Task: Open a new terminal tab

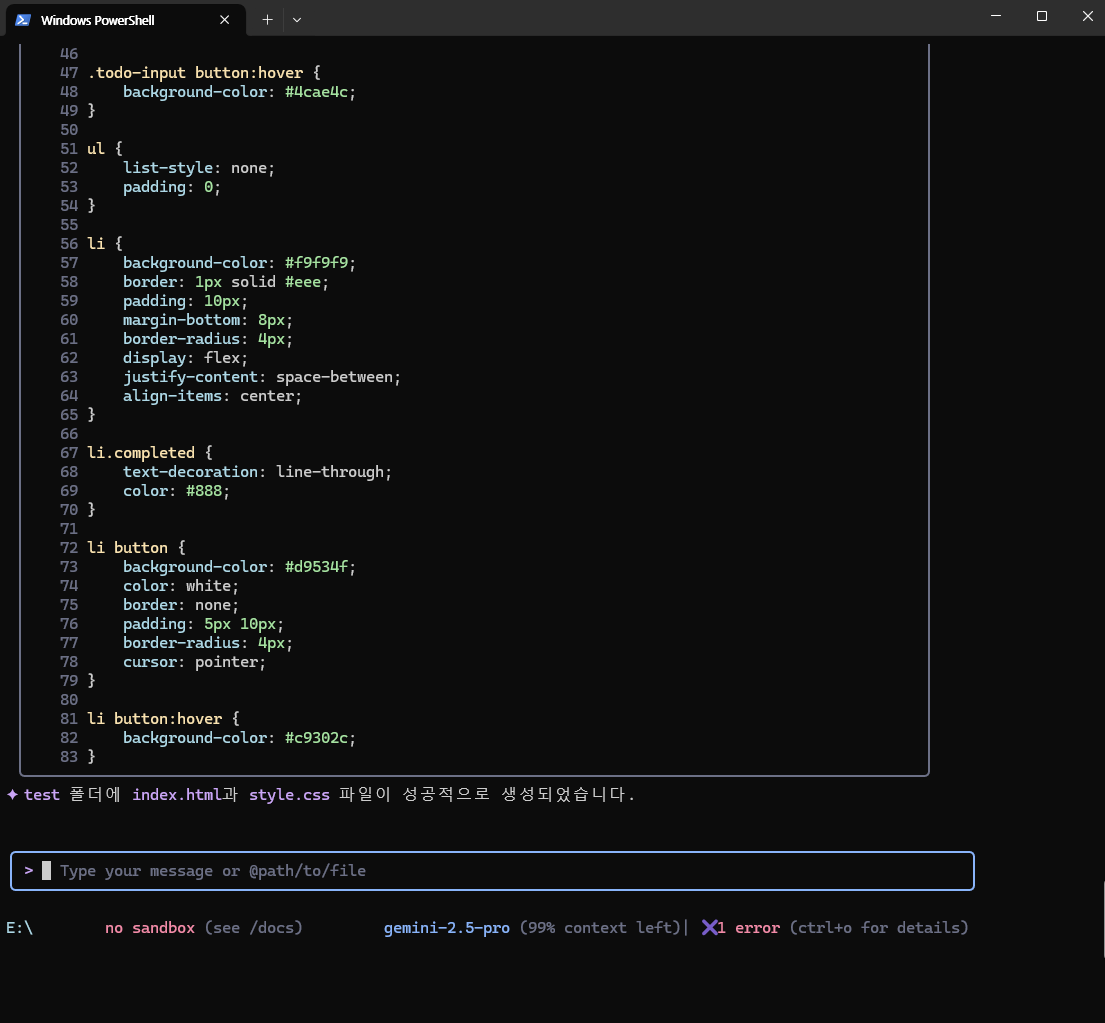Action: 267,20
